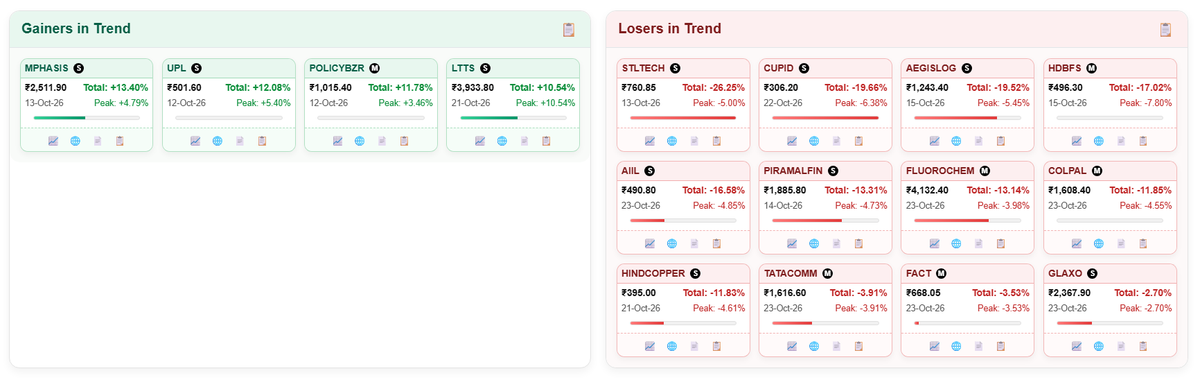The height and width of the screenshot is (380, 1200).
Task: Click the globe icon on the GLAXO card
Action: [1098, 346]
